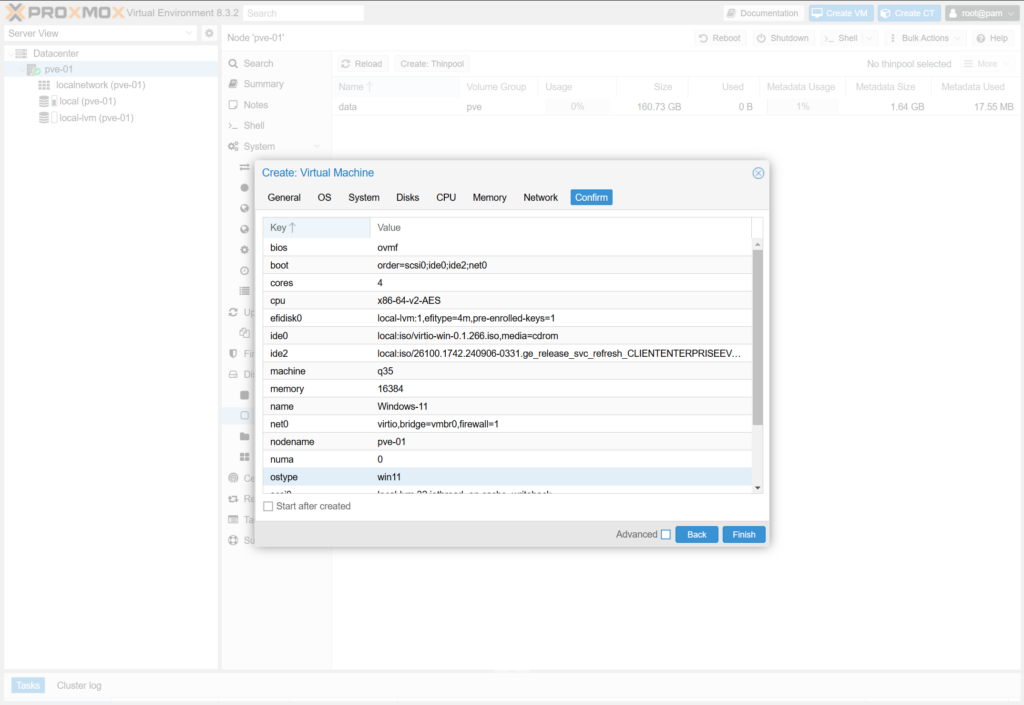The image size is (1024, 705).
Task: Select the local-lvm (pve-01) storage node
Action: pyautogui.click(x=96, y=118)
